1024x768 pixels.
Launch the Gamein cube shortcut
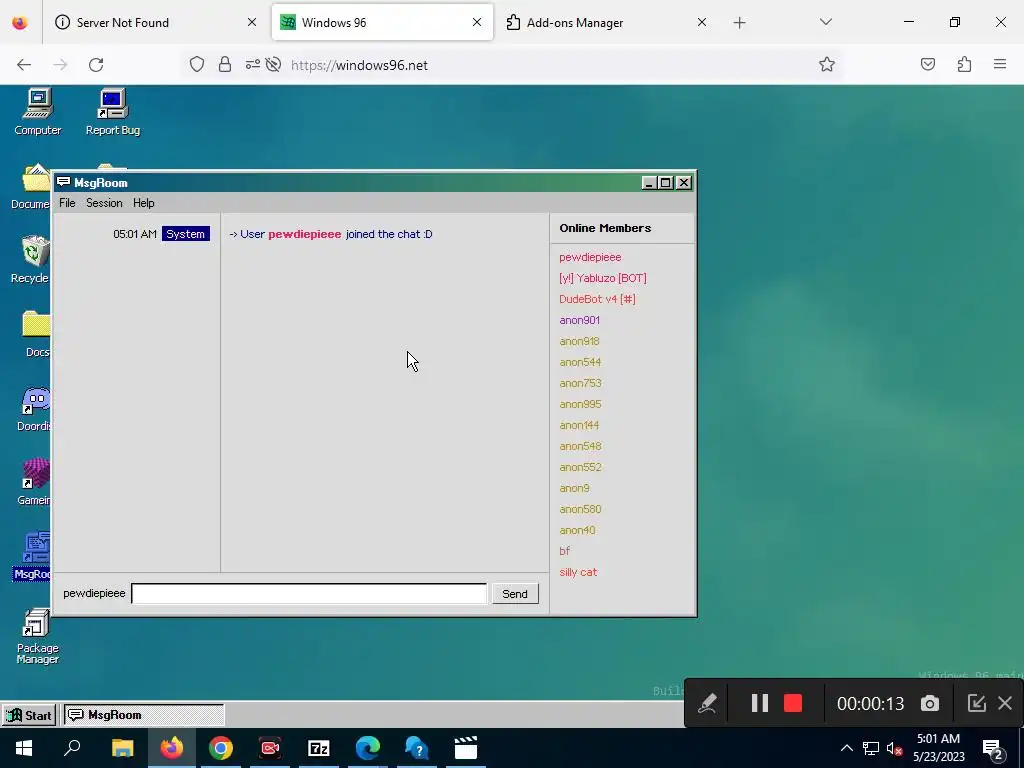(x=34, y=482)
